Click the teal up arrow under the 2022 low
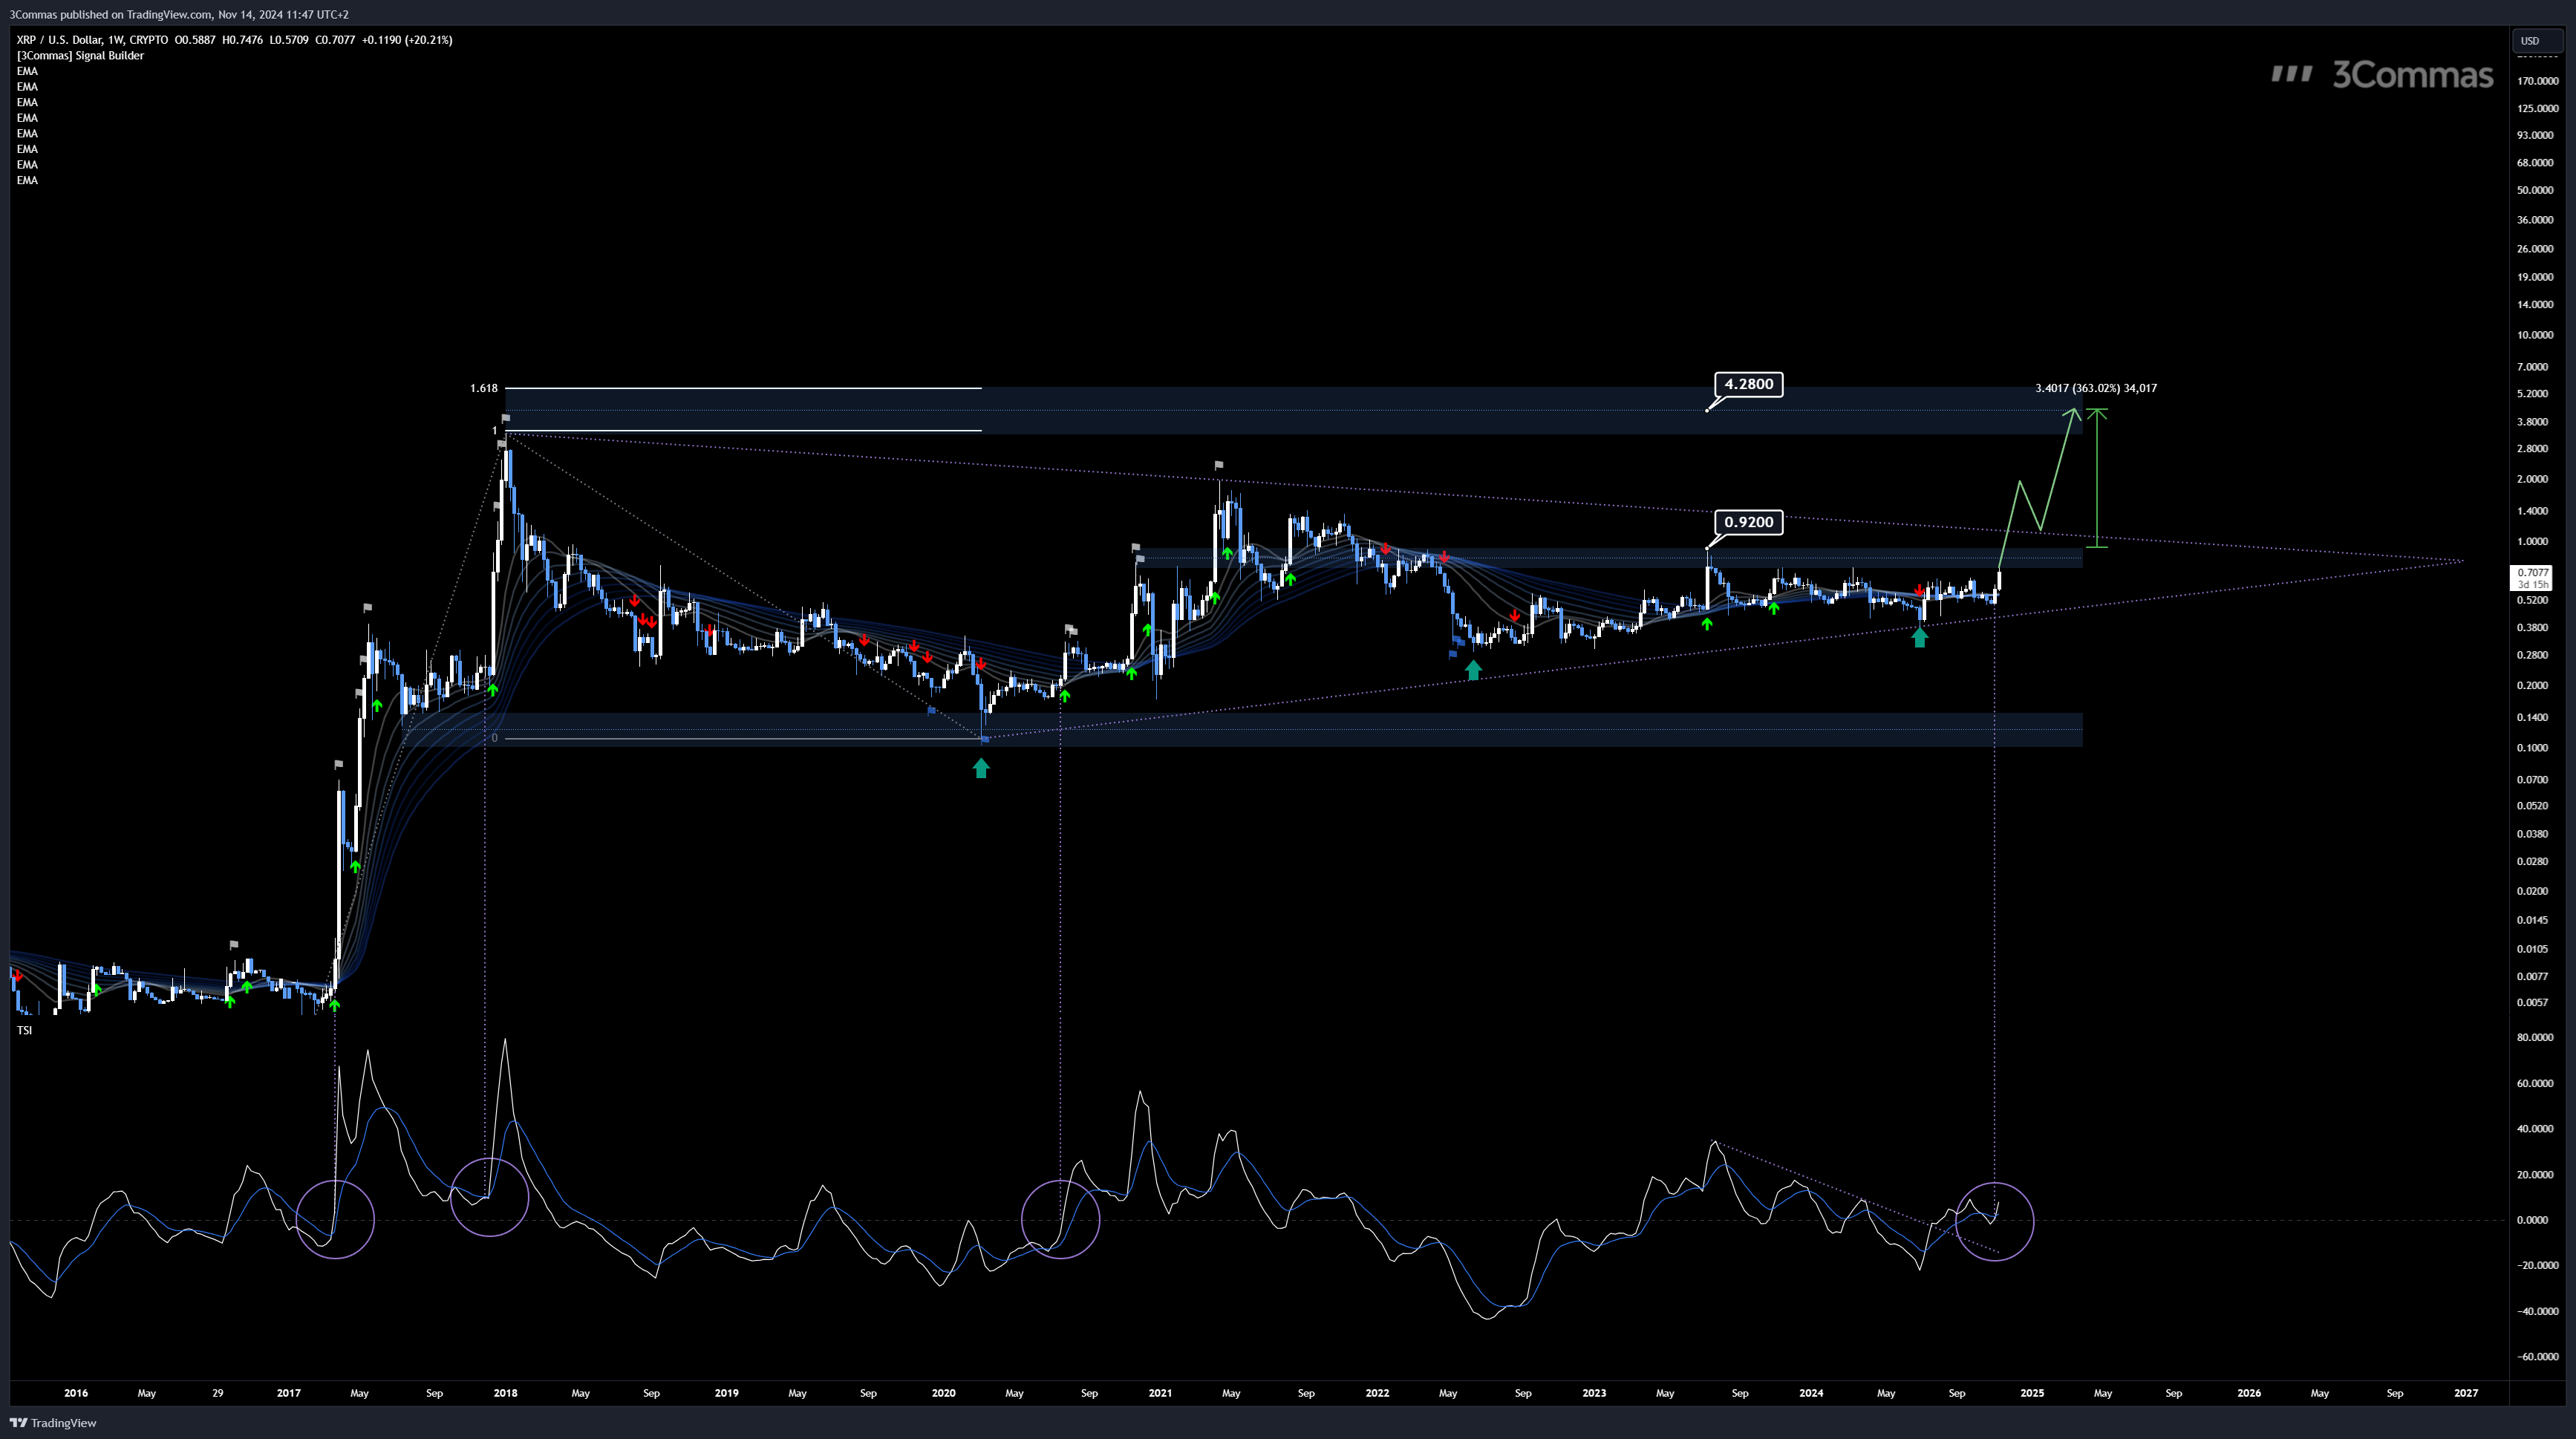Screen dimensions: 2576x1439 click(x=1473, y=670)
